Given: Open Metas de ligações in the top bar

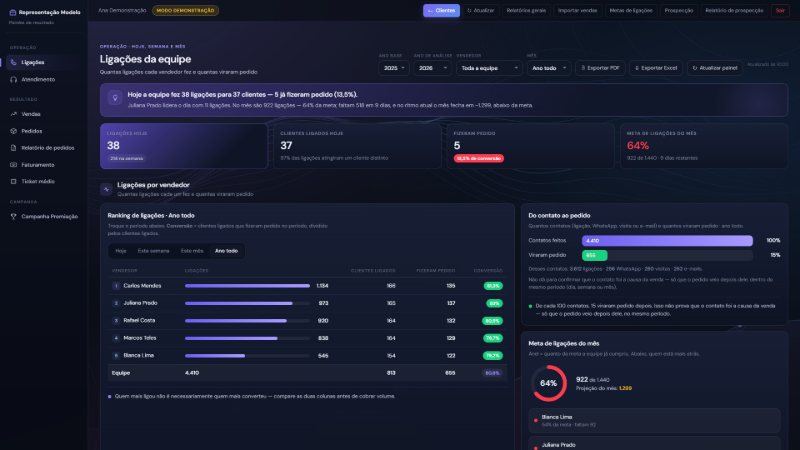Looking at the screenshot, I should 631,11.
